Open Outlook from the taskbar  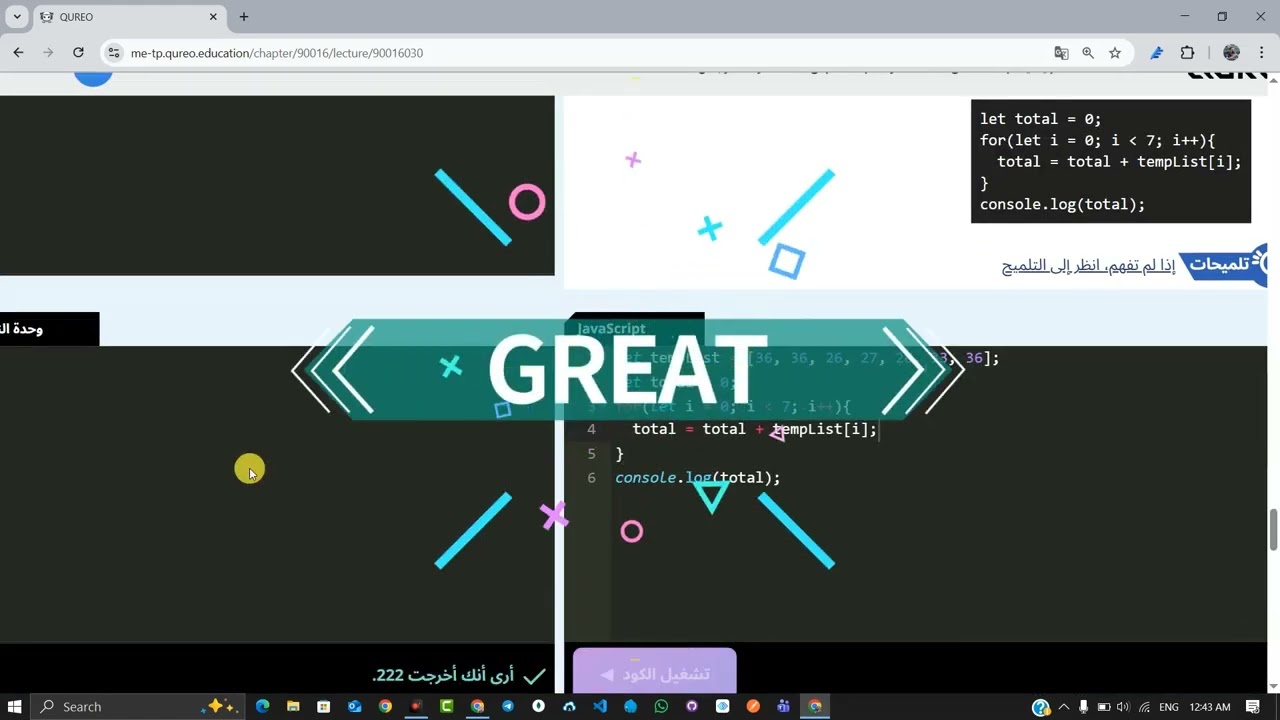[354, 706]
